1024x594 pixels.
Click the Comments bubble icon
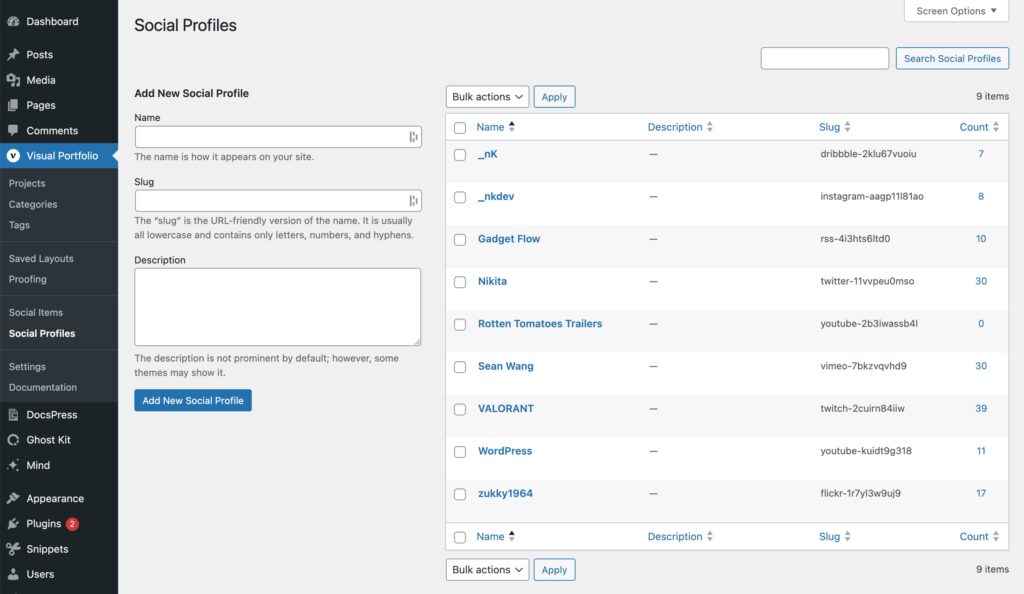13,131
